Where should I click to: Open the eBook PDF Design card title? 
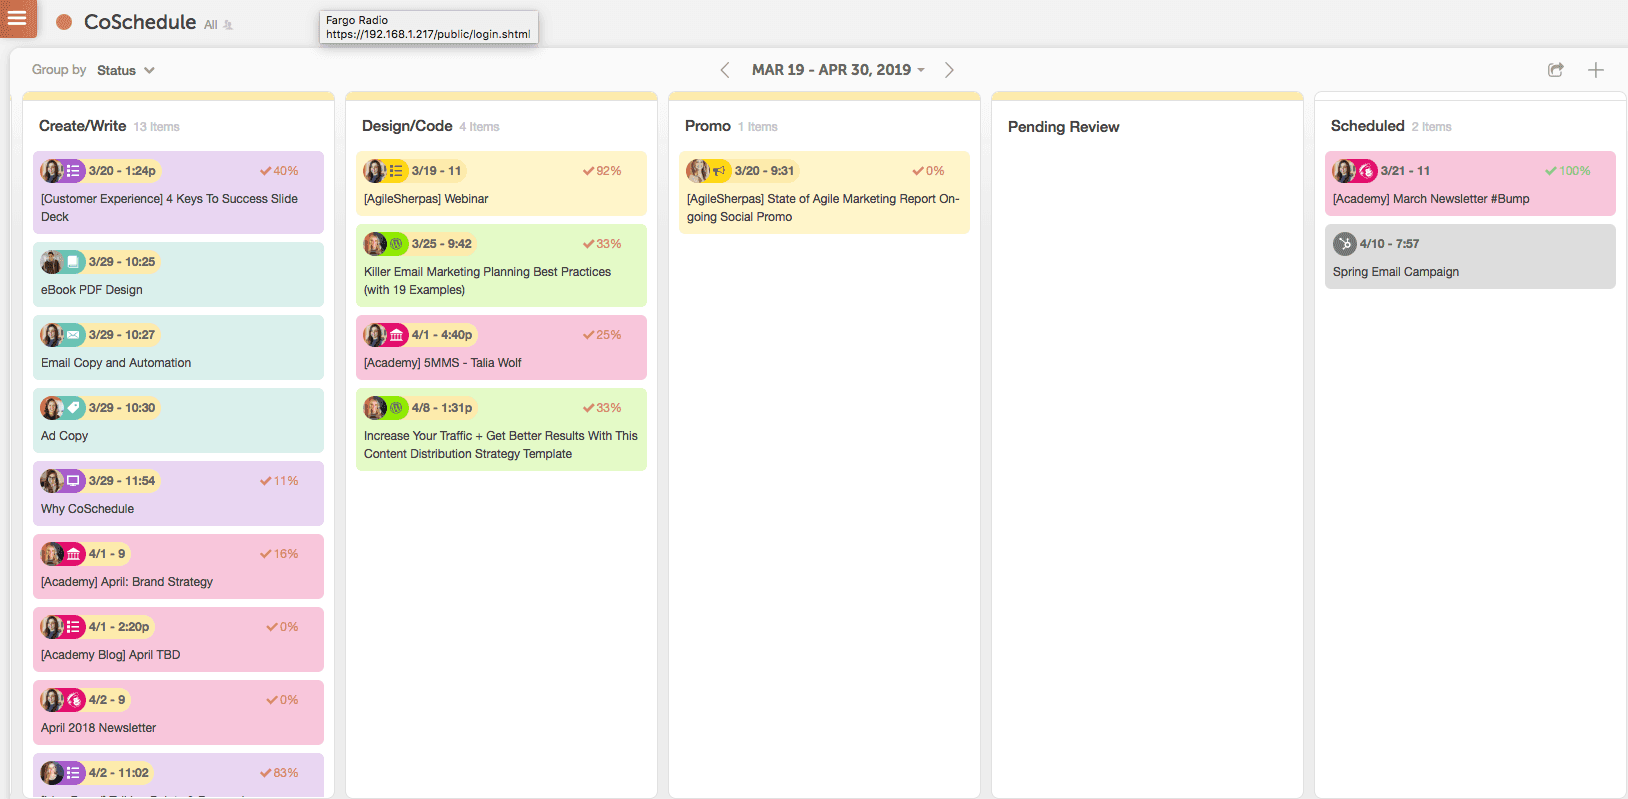coord(92,290)
